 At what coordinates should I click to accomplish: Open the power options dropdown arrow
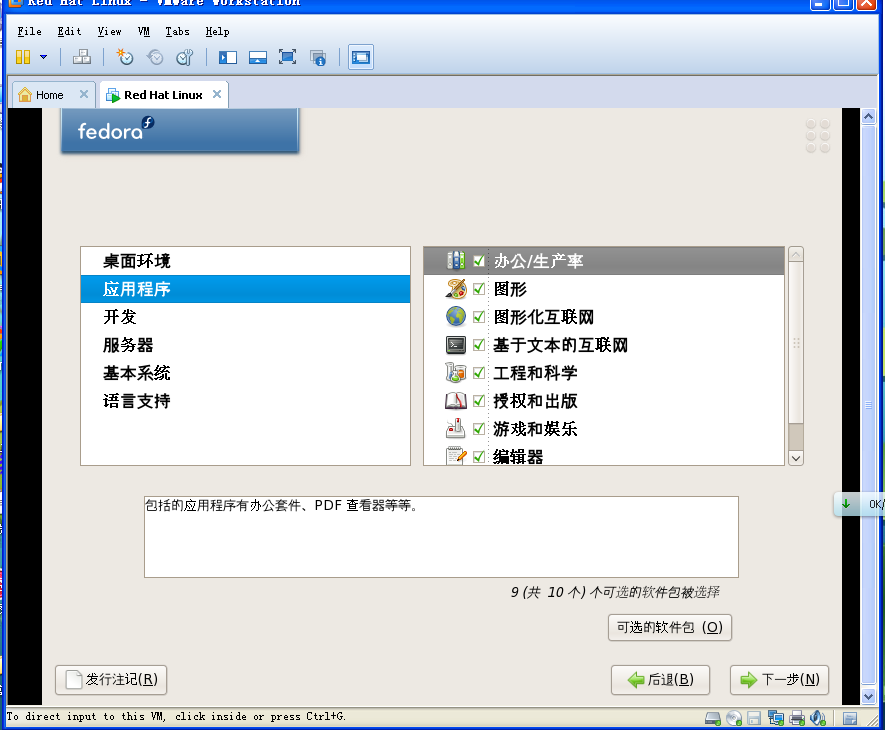click(x=41, y=57)
